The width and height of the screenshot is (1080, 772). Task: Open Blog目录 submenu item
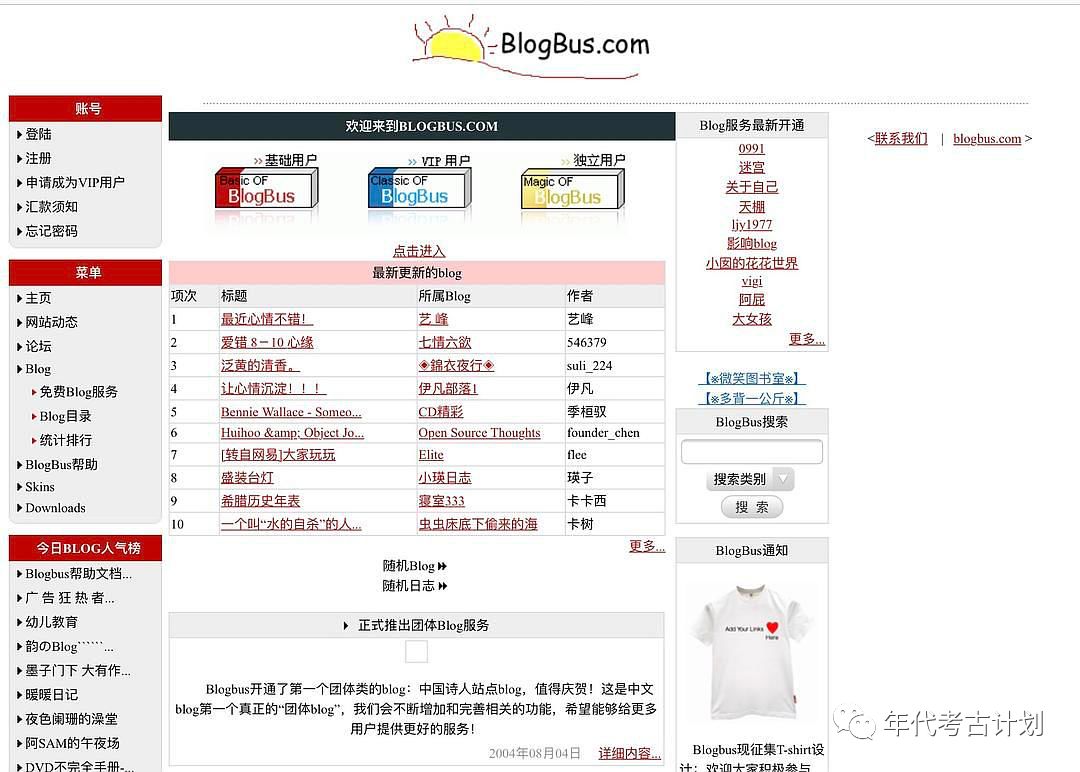tap(65, 416)
